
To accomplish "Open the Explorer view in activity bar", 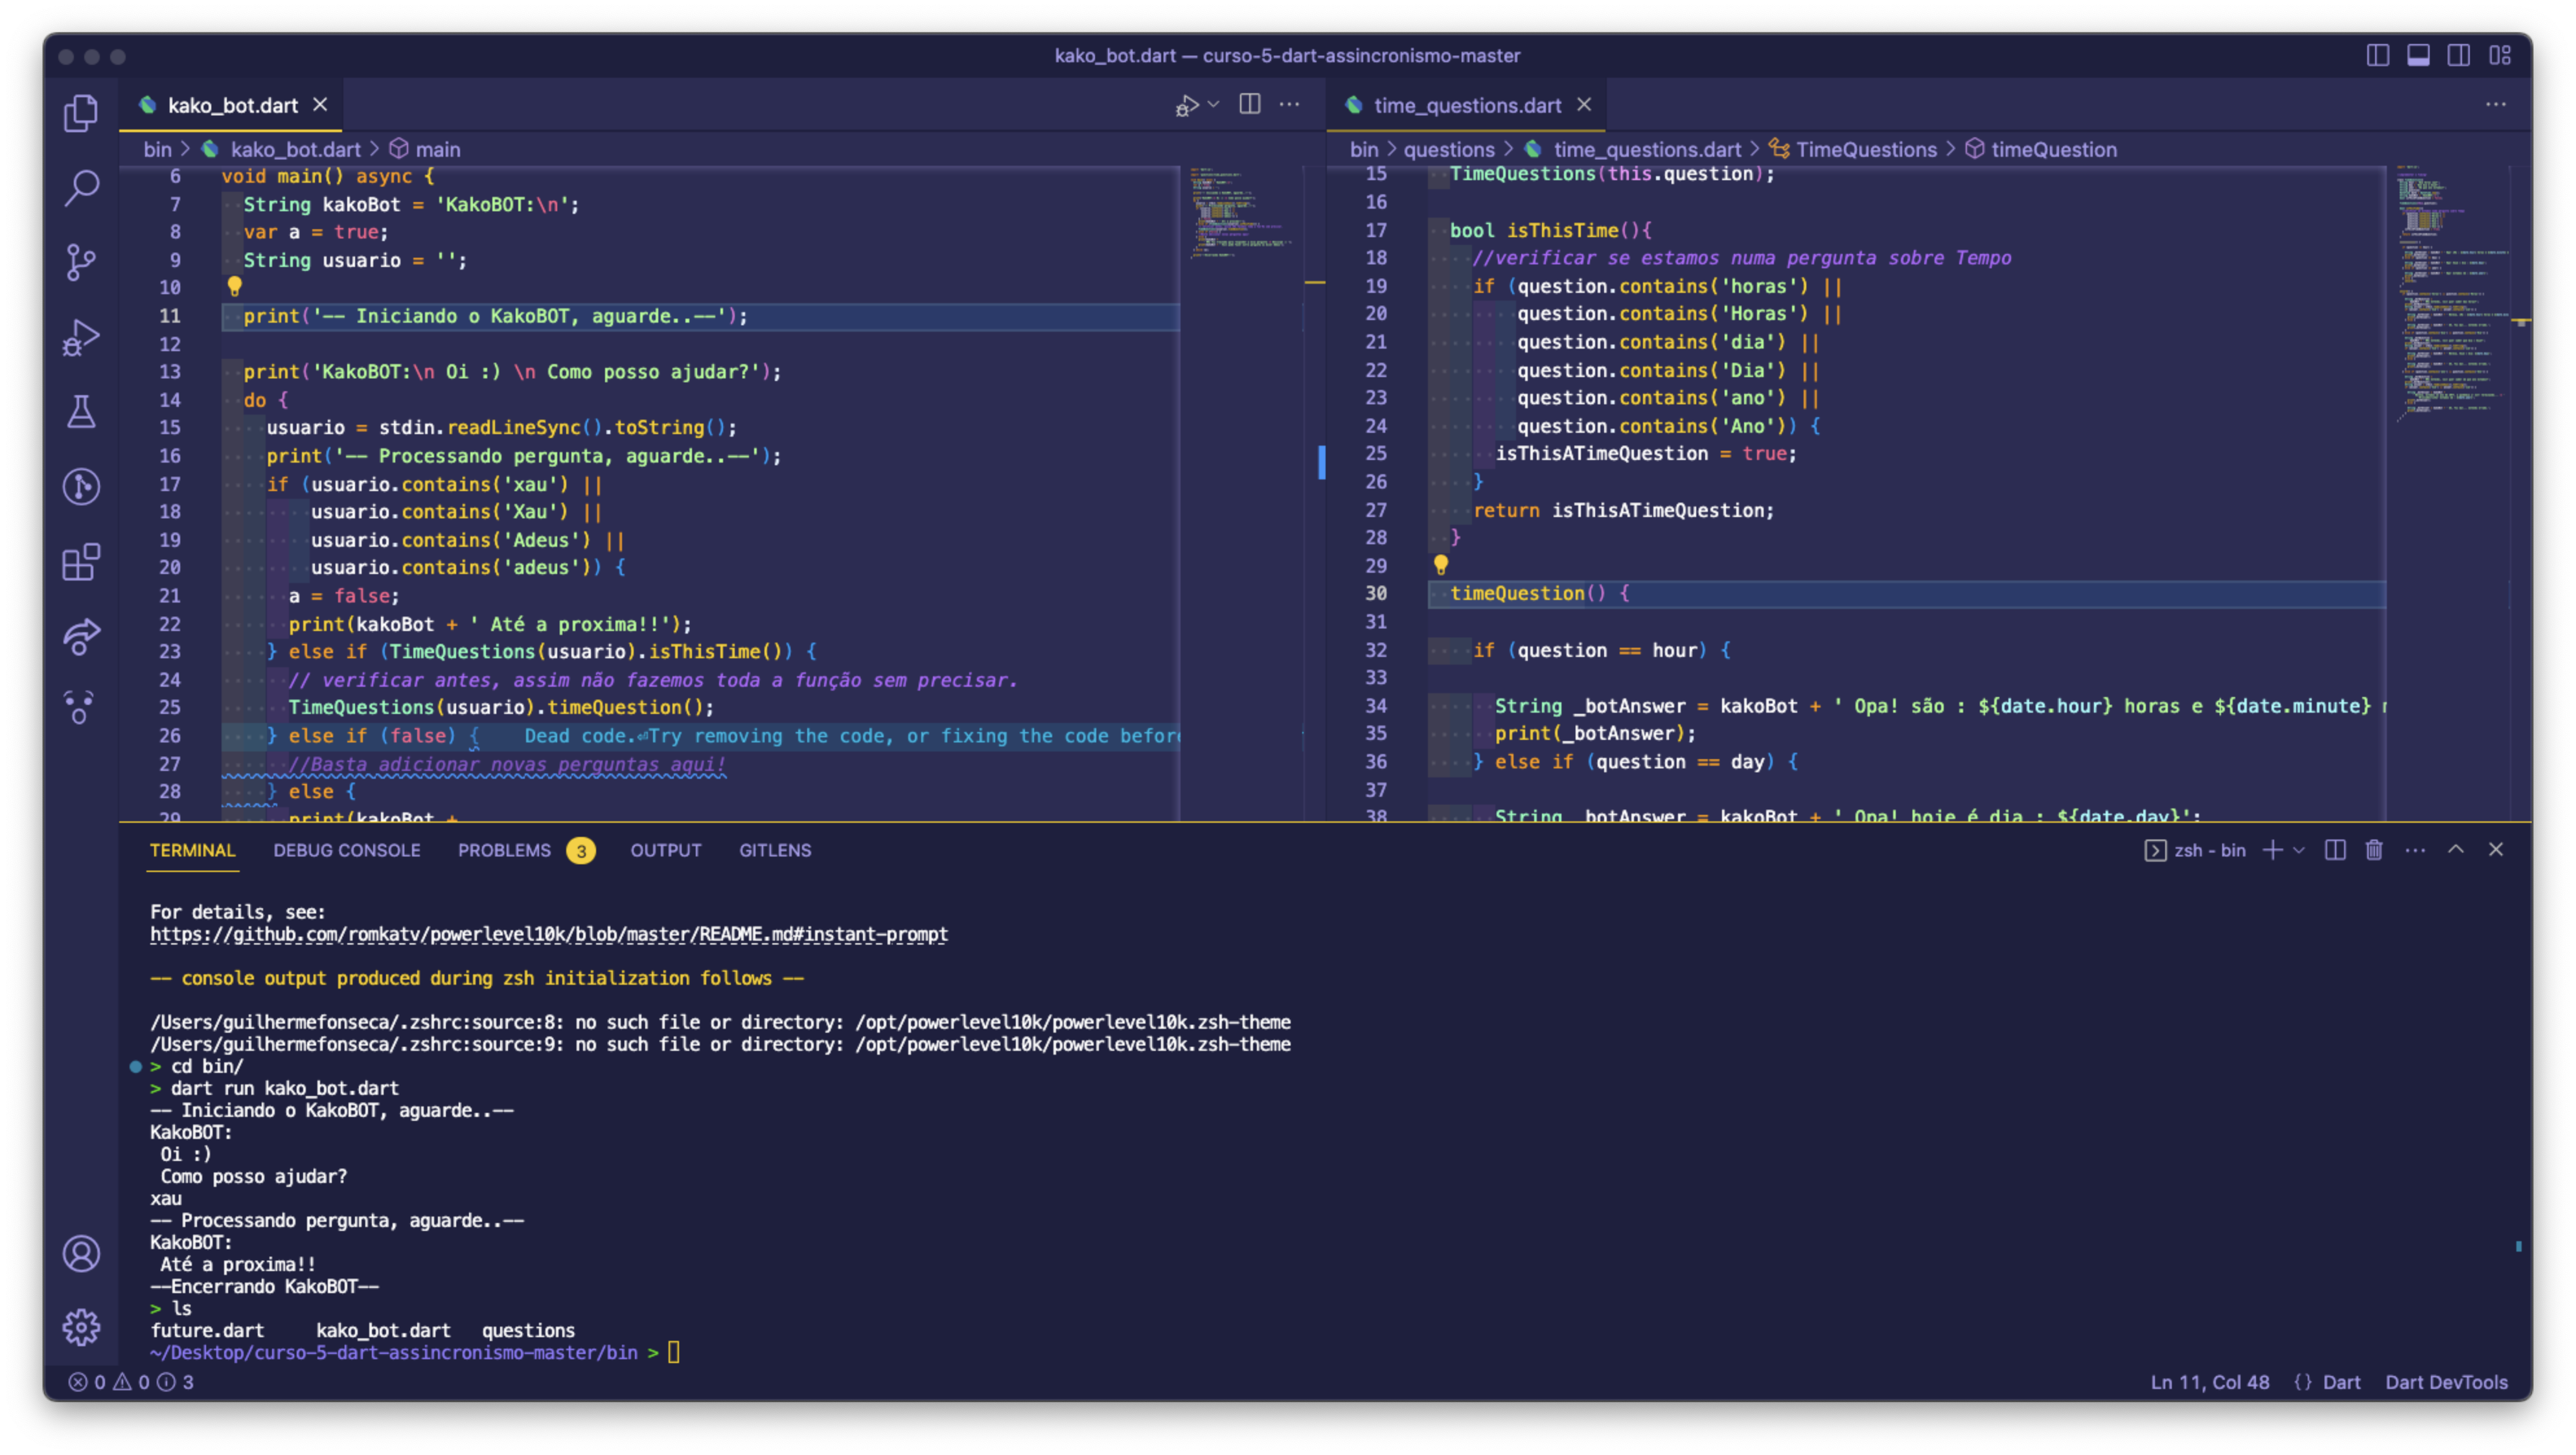I will click(x=81, y=112).
